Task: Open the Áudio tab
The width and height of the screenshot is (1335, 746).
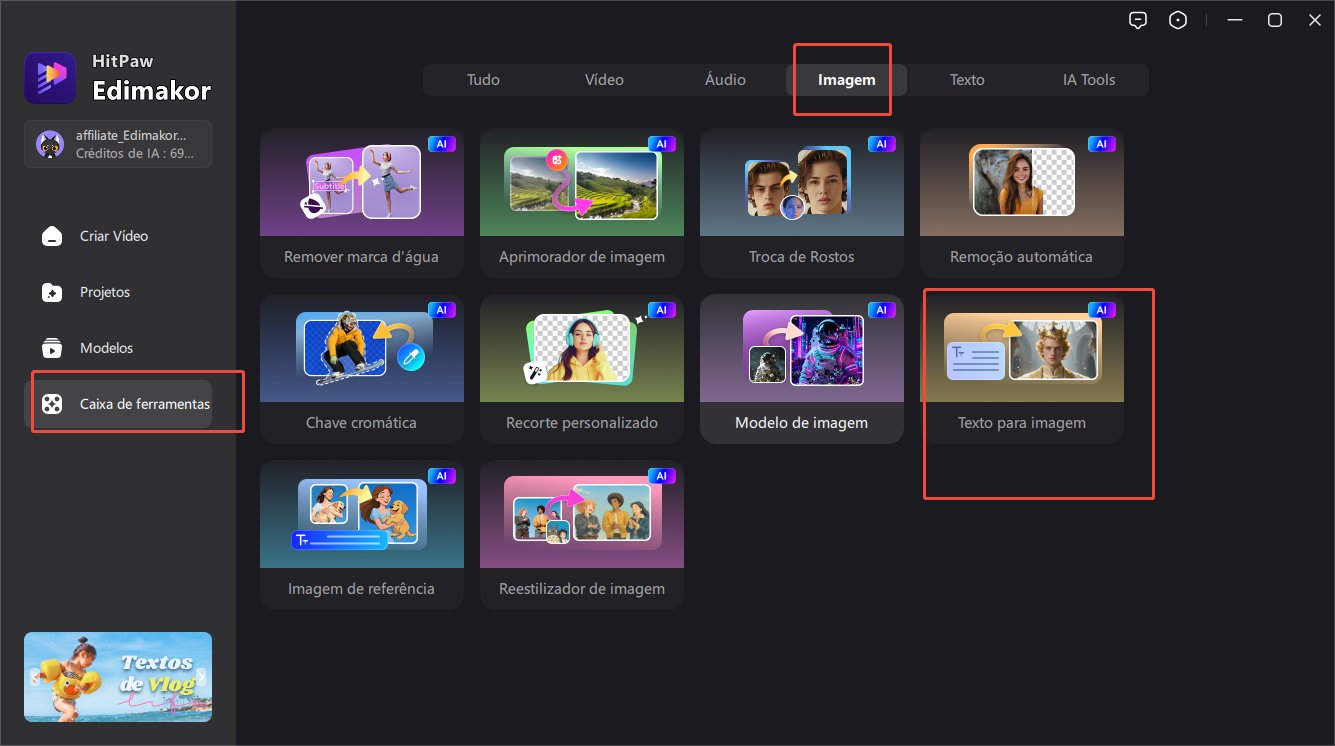Action: (725, 80)
